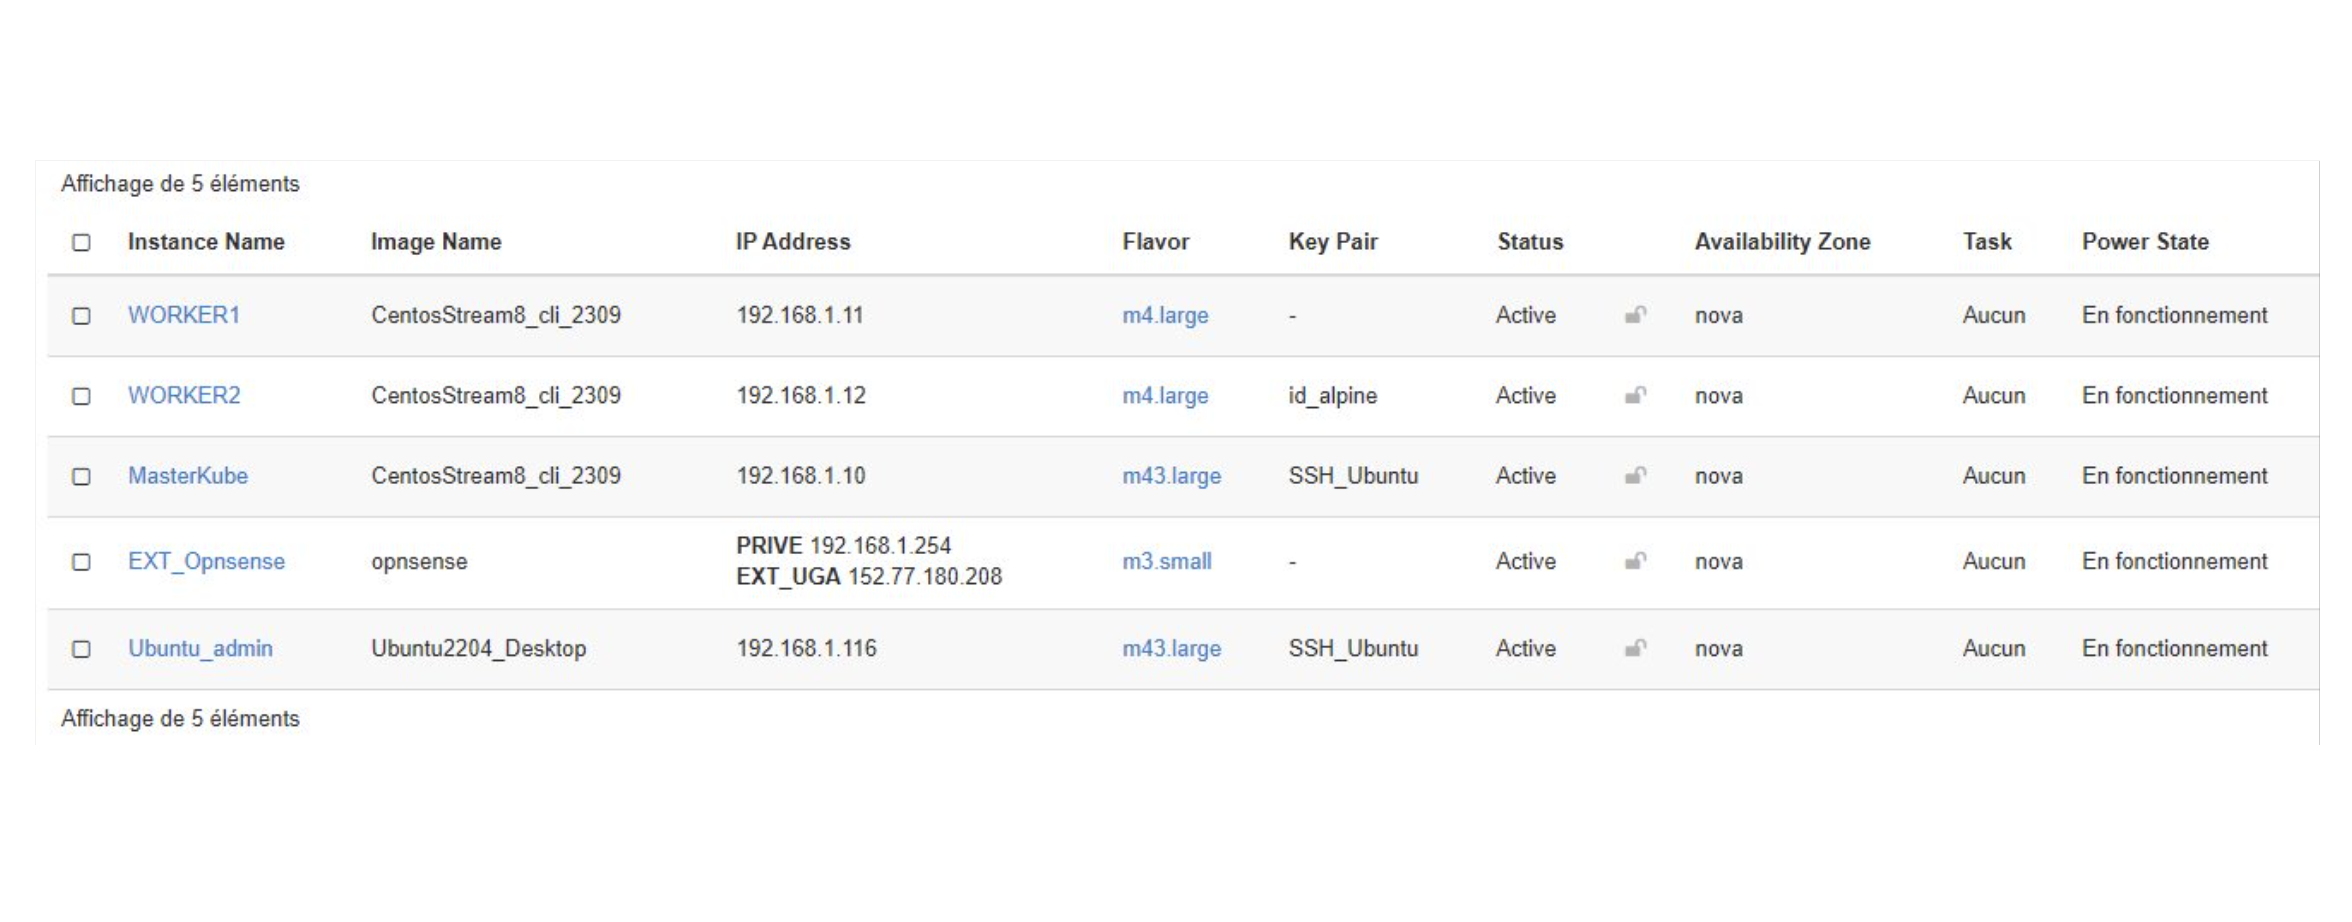Click the lock status icon for WORKER2

[1634, 396]
